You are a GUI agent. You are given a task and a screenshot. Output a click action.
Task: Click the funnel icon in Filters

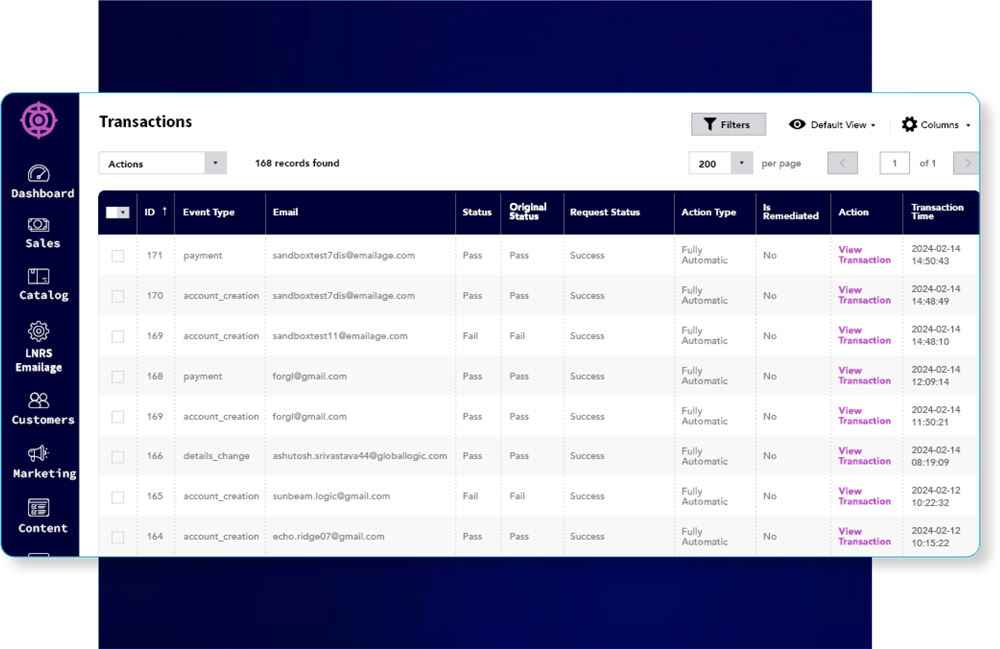(710, 124)
